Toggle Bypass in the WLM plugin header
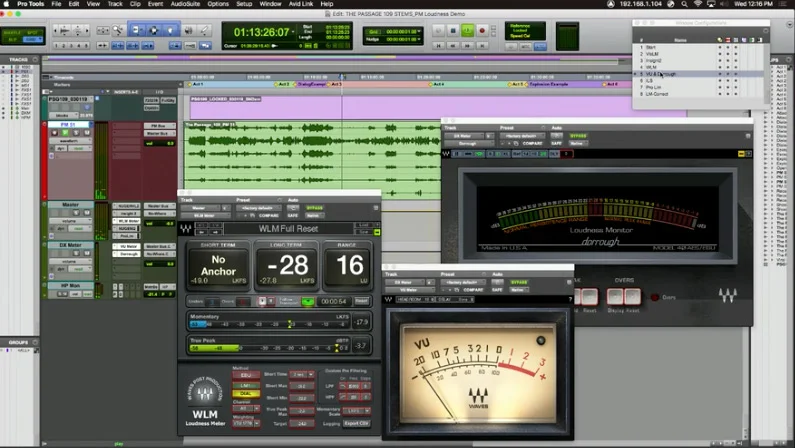The height and width of the screenshot is (448, 795). 314,208
